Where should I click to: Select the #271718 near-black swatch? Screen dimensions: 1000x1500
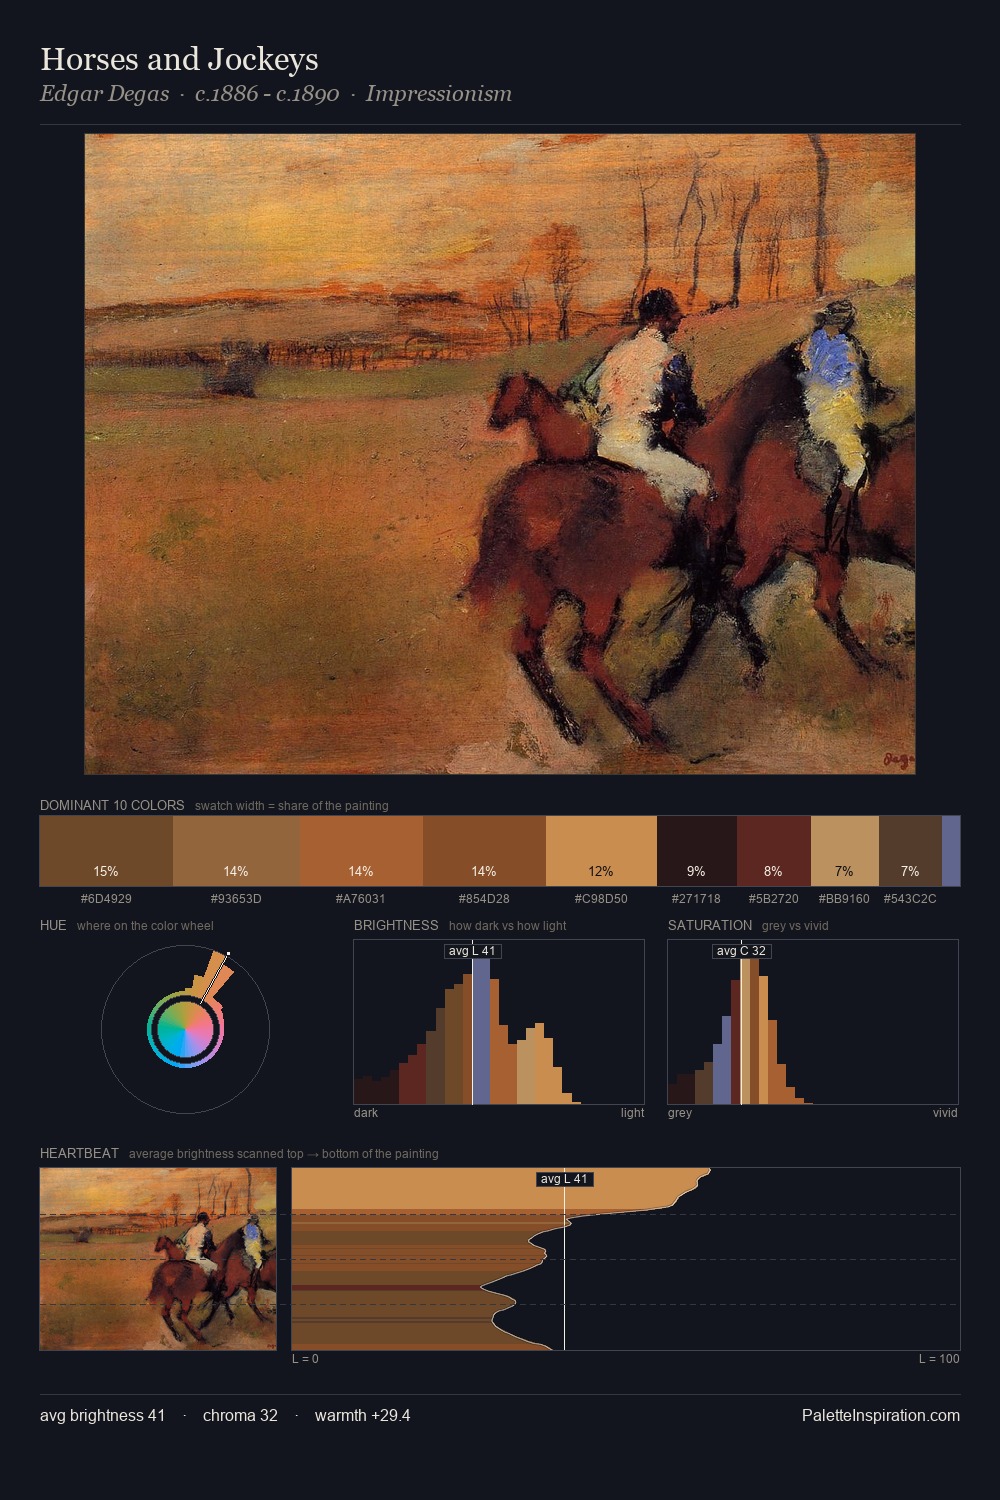[697, 851]
